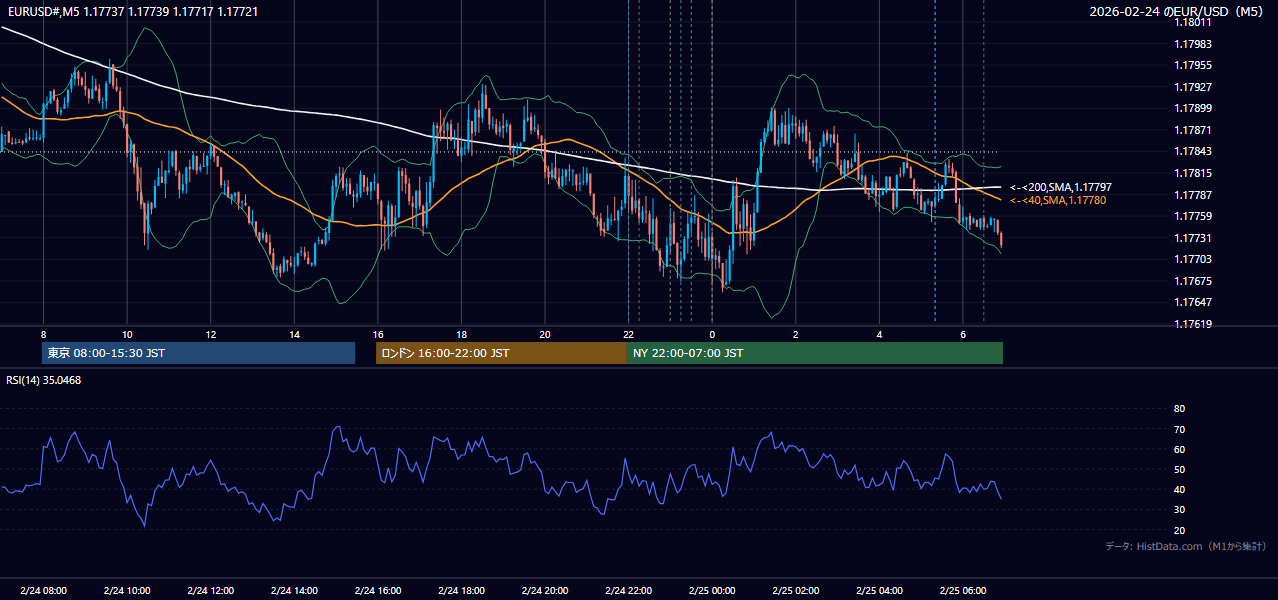This screenshot has width=1278, height=600.
Task: Click price axis value 1.17983
Action: pyautogui.click(x=1193, y=44)
